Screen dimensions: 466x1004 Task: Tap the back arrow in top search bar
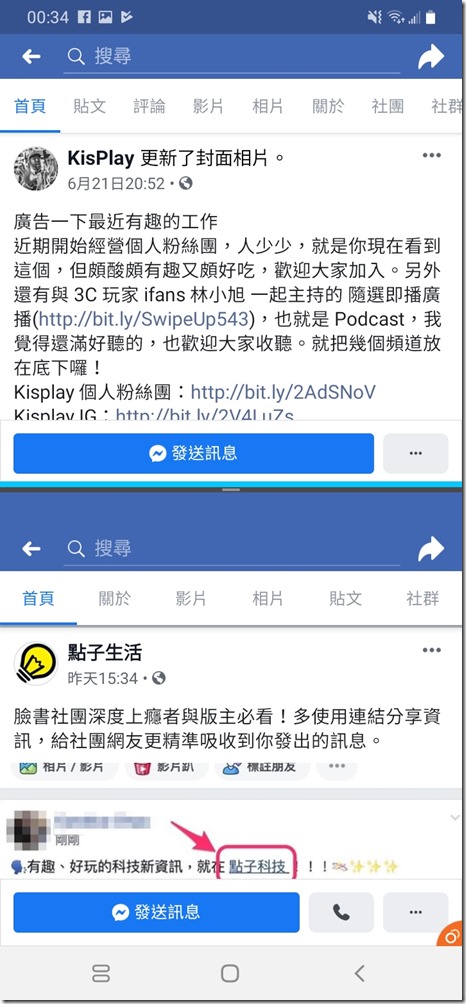click(x=31, y=57)
